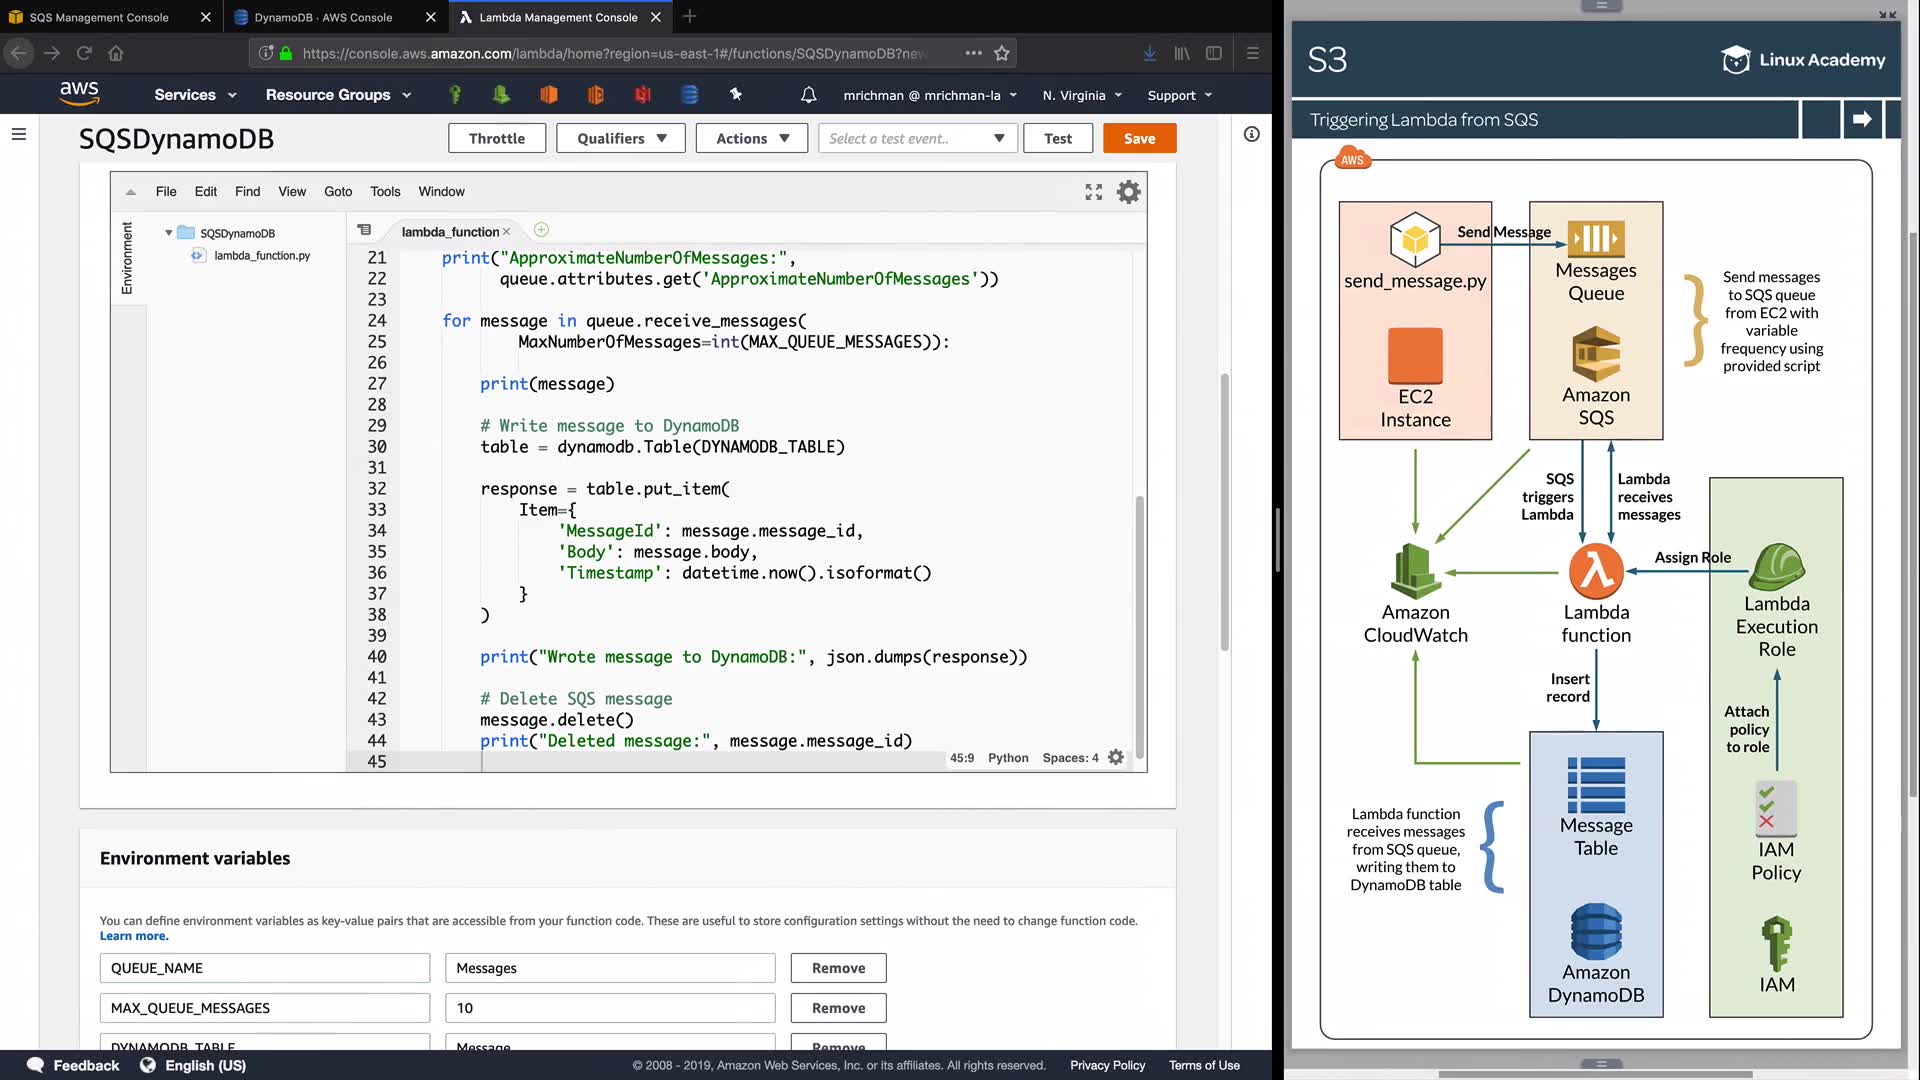Viewport: 1920px width, 1080px height.
Task: Open the Qualifiers dropdown
Action: coord(620,138)
